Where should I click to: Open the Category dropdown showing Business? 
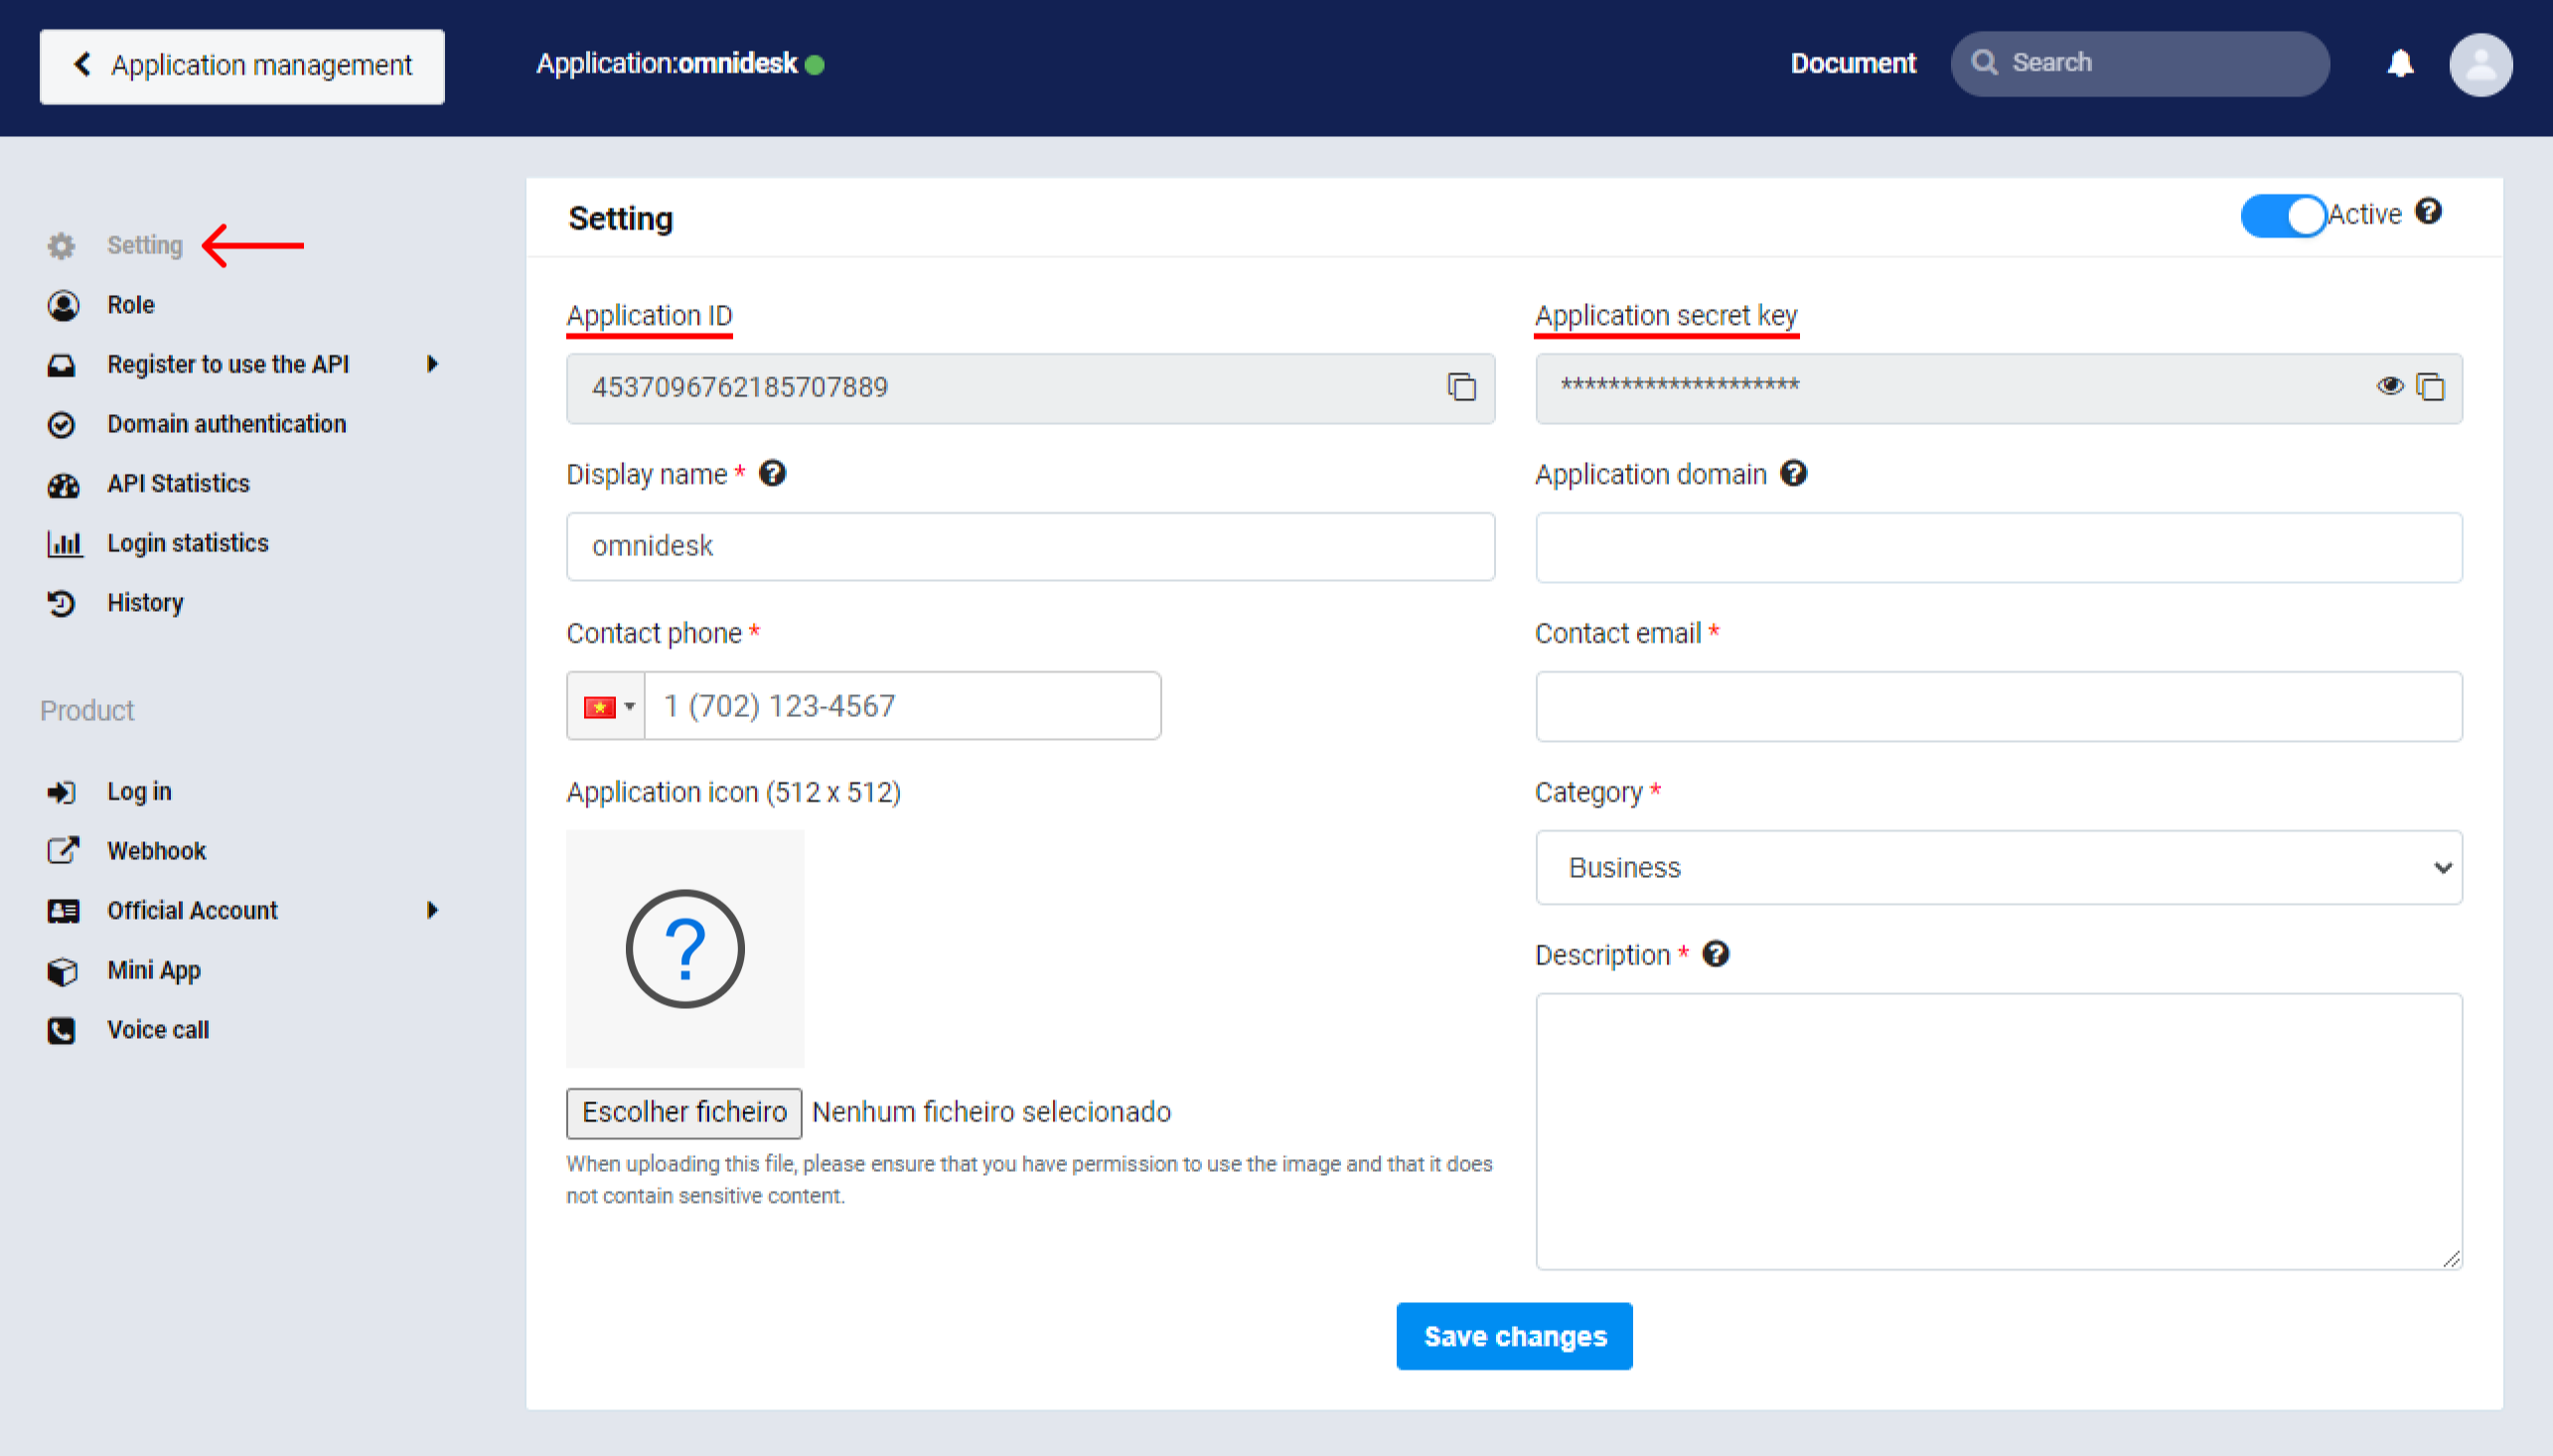click(1998, 867)
